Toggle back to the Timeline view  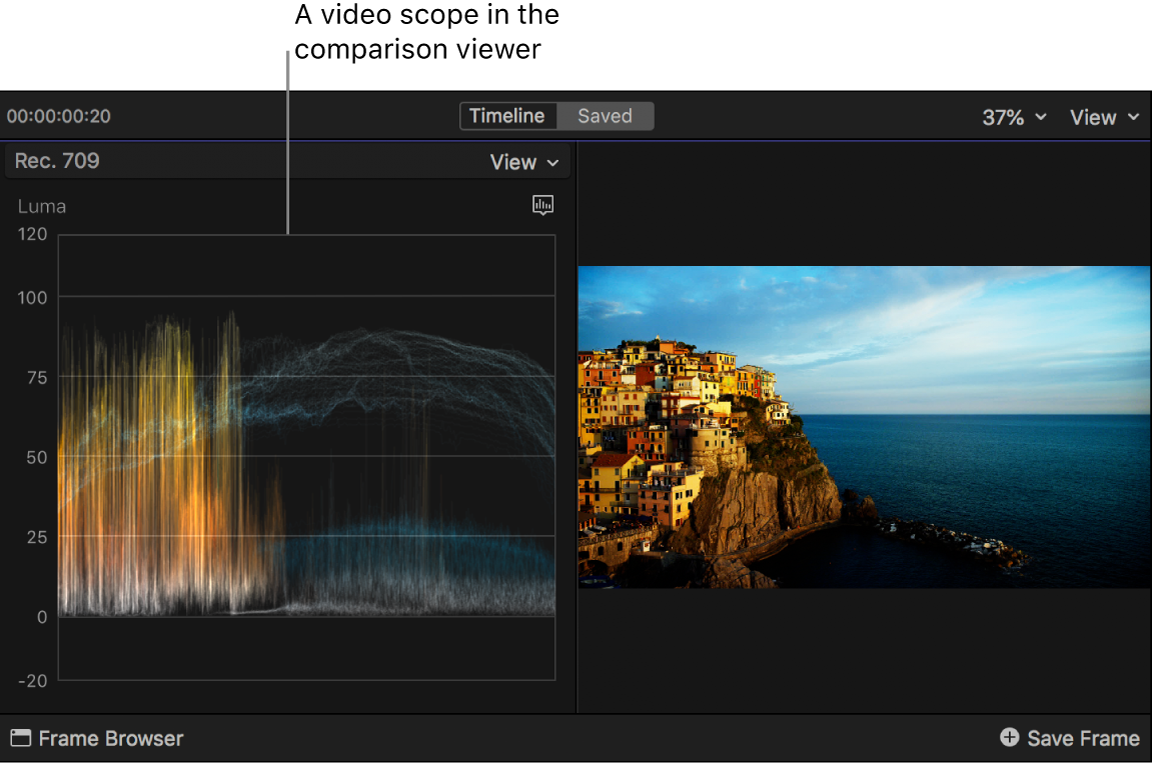click(508, 115)
